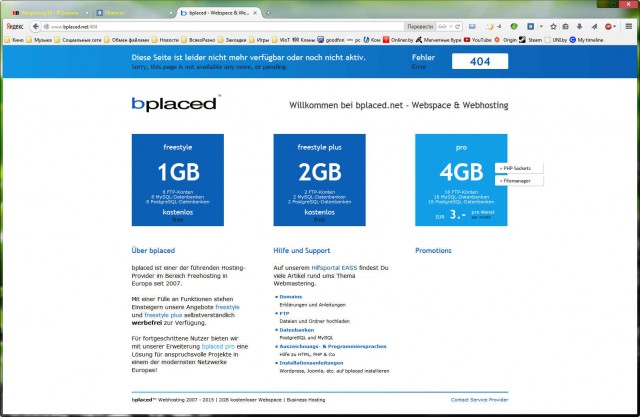The image size is (640, 417).
Task: Open the Onliner.by bookmark
Action: coord(398,40)
